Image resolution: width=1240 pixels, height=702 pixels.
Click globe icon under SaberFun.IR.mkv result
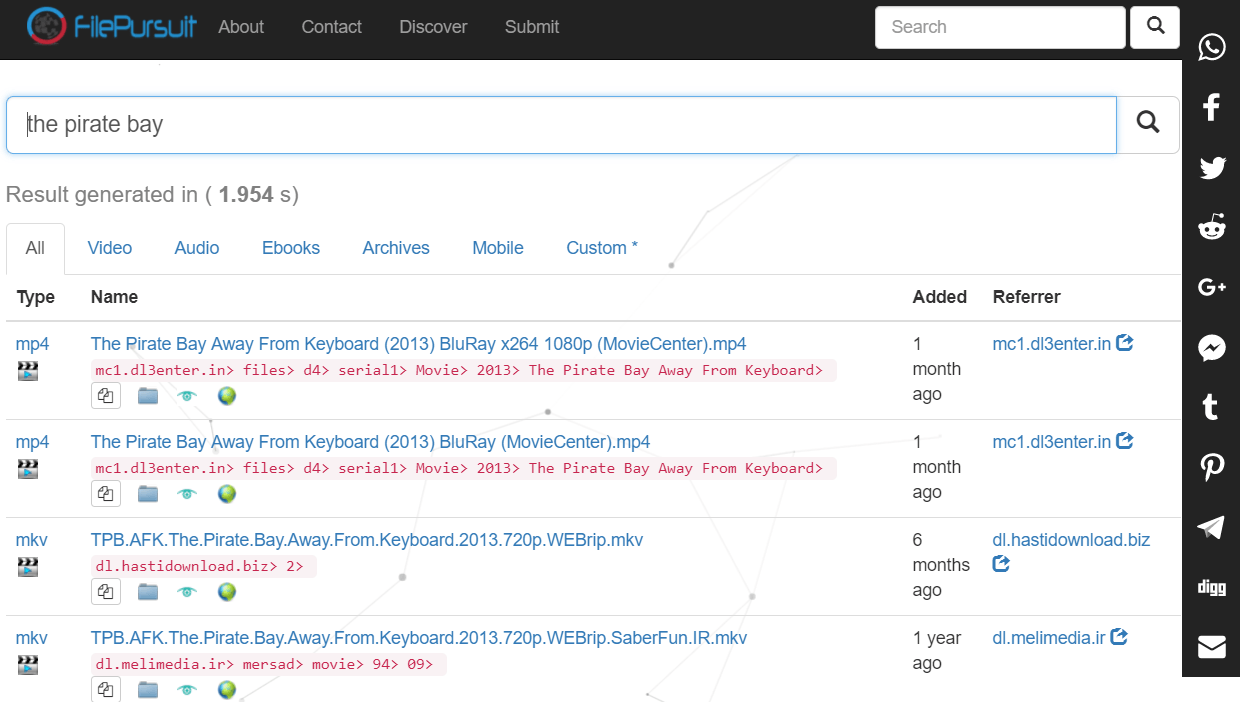point(227,690)
